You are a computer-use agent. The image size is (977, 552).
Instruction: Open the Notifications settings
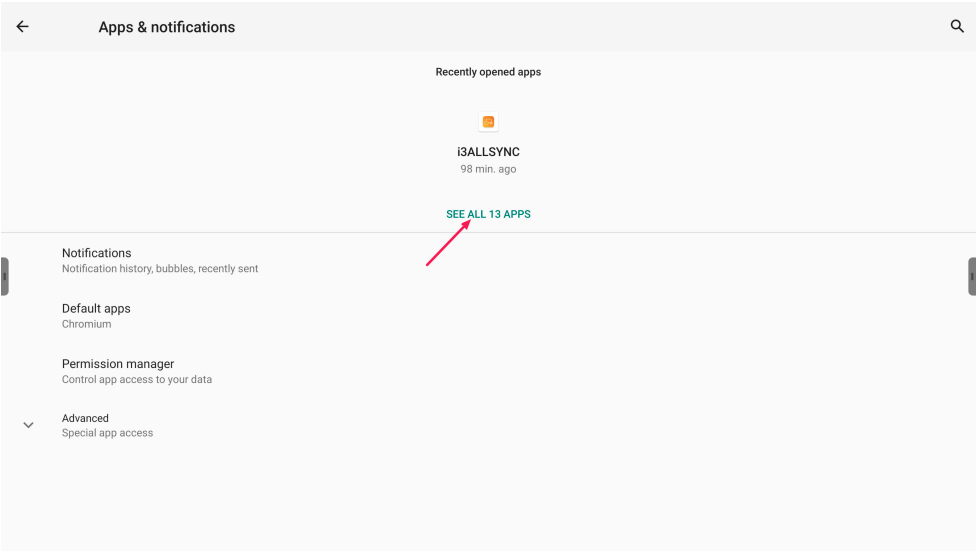[97, 253]
